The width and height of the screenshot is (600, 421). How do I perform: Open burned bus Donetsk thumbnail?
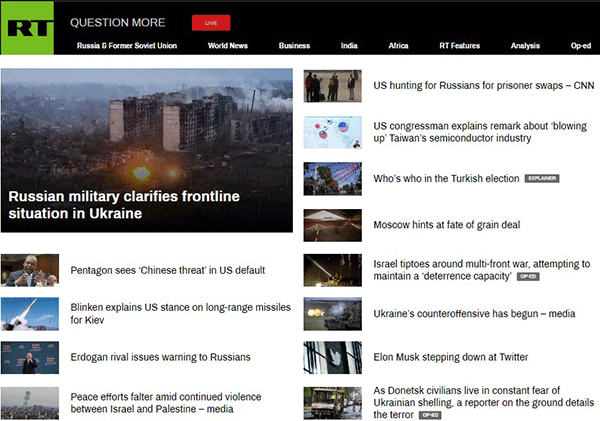(333, 403)
